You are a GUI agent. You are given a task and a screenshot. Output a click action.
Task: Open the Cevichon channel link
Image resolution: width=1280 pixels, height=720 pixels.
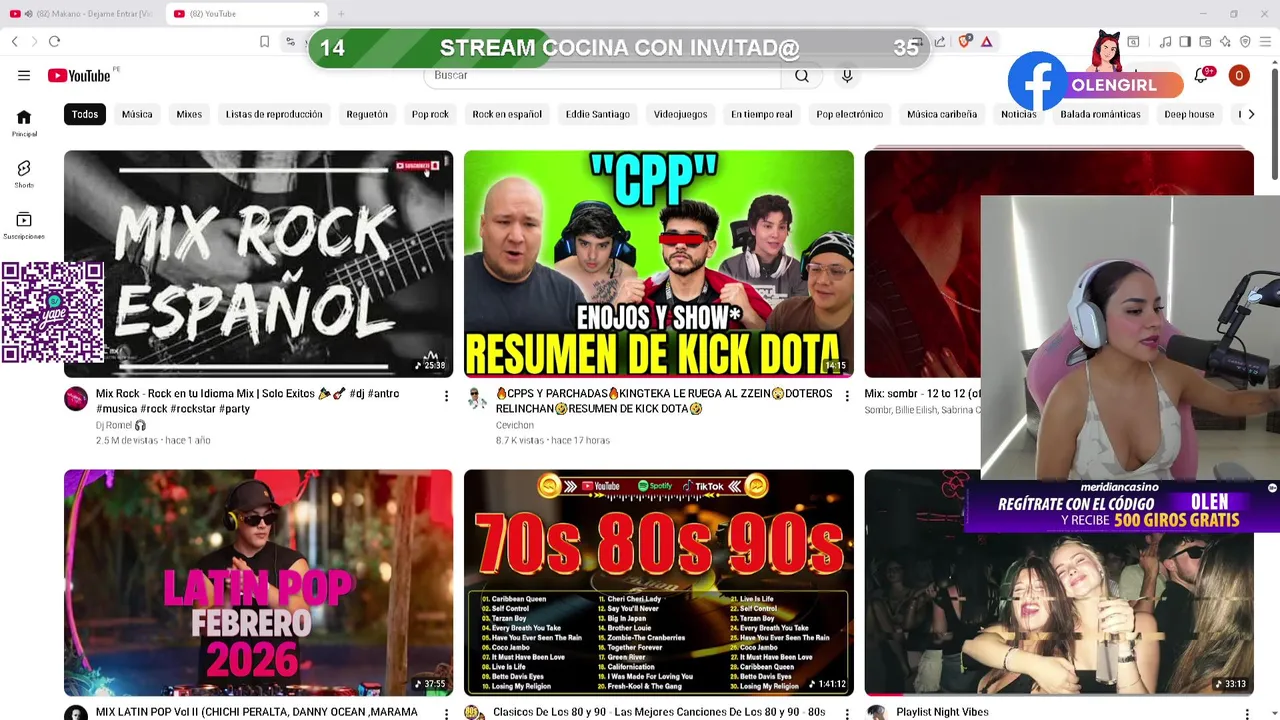[x=515, y=425]
